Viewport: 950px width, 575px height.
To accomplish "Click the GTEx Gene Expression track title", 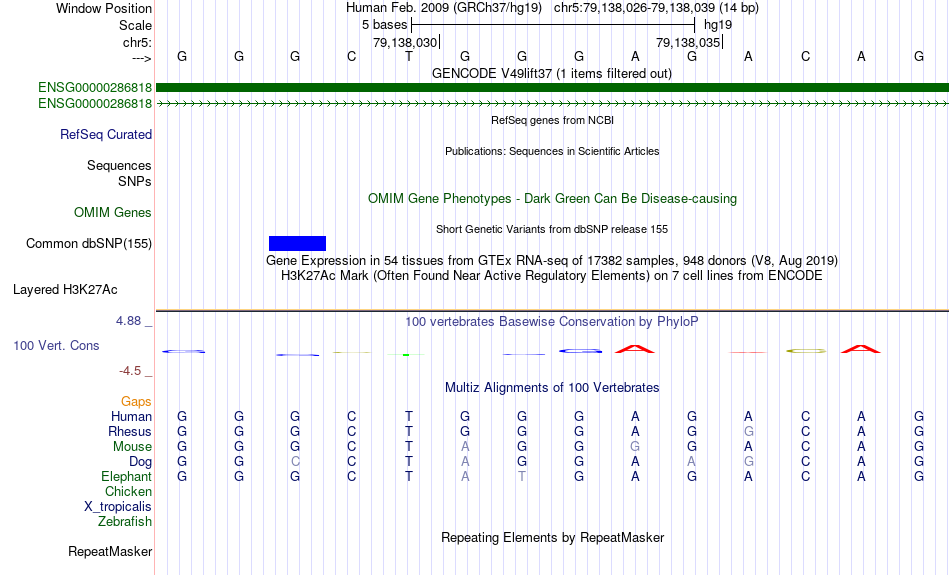I will click(552, 261).
